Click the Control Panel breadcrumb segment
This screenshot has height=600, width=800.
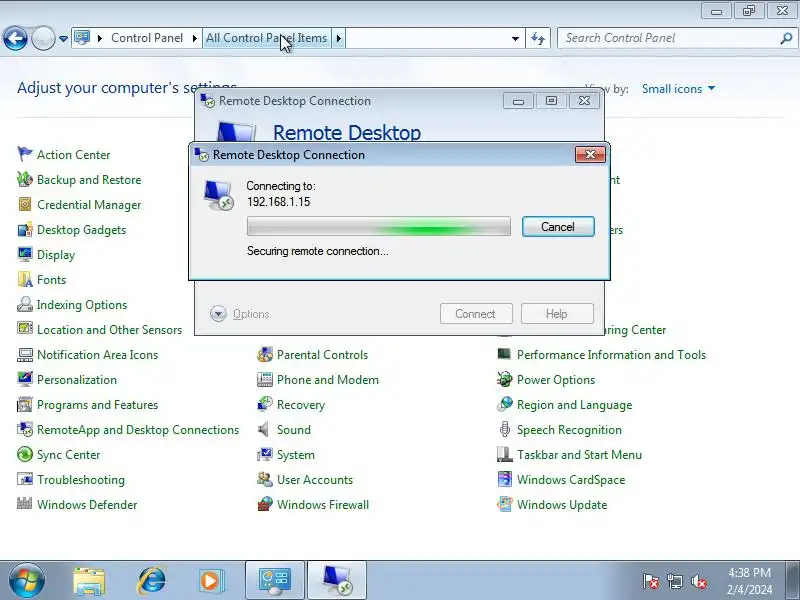click(147, 38)
